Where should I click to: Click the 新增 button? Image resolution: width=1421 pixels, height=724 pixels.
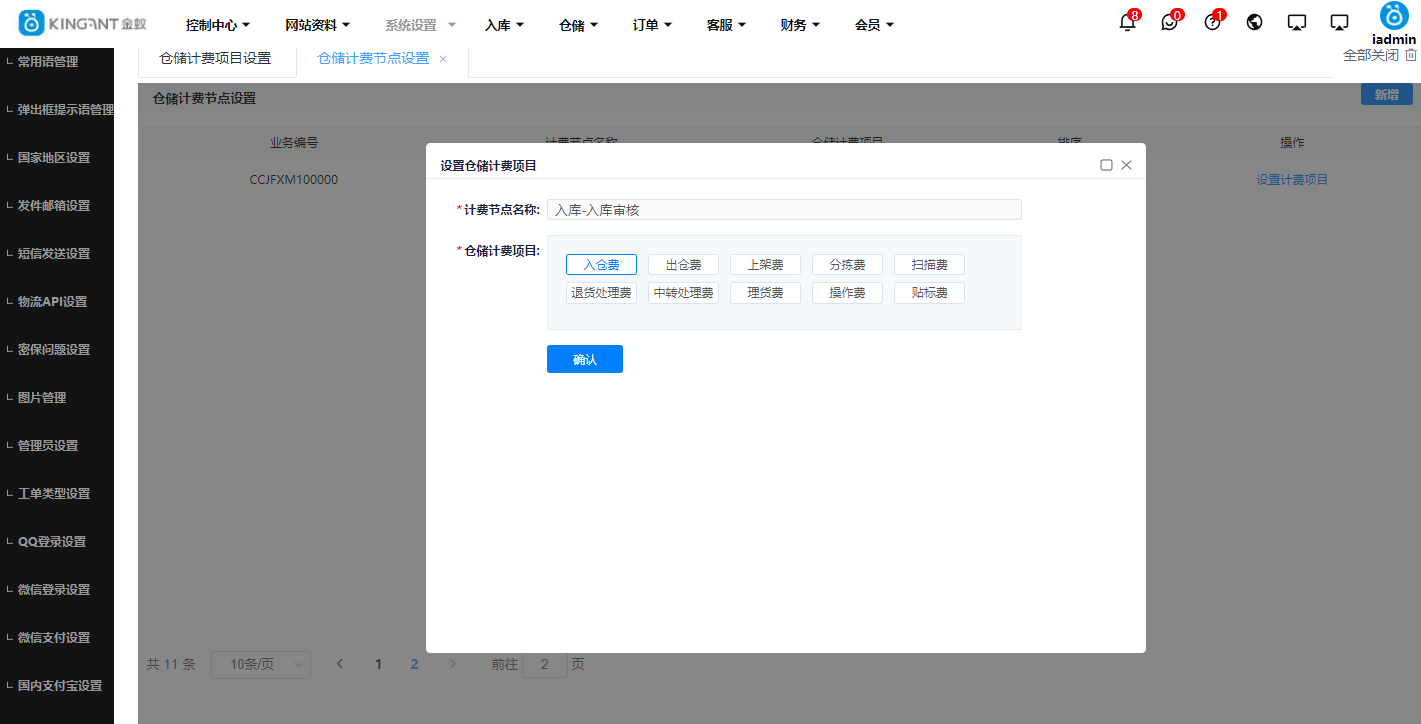pyautogui.click(x=1386, y=93)
